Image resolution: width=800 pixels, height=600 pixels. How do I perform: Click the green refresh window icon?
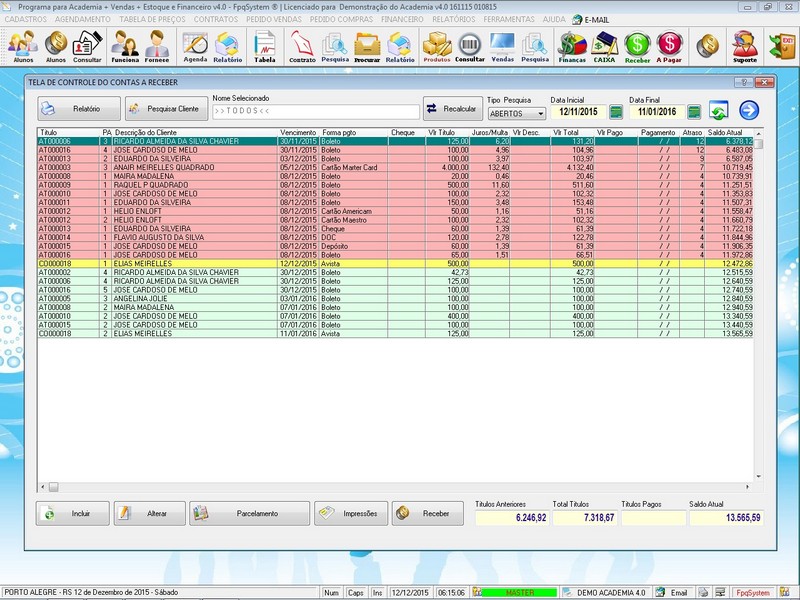point(718,111)
